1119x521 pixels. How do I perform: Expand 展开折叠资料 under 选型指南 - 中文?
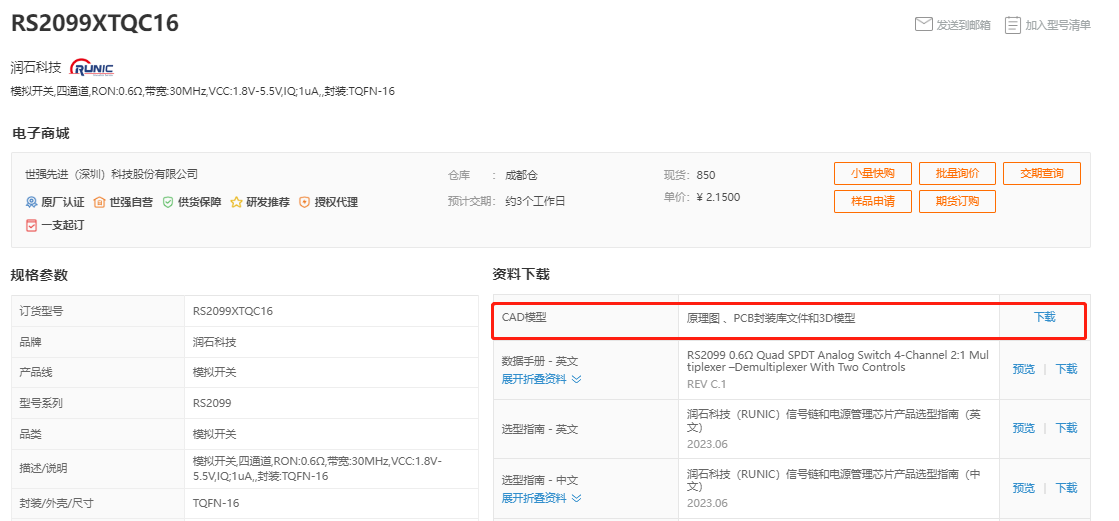(542, 497)
